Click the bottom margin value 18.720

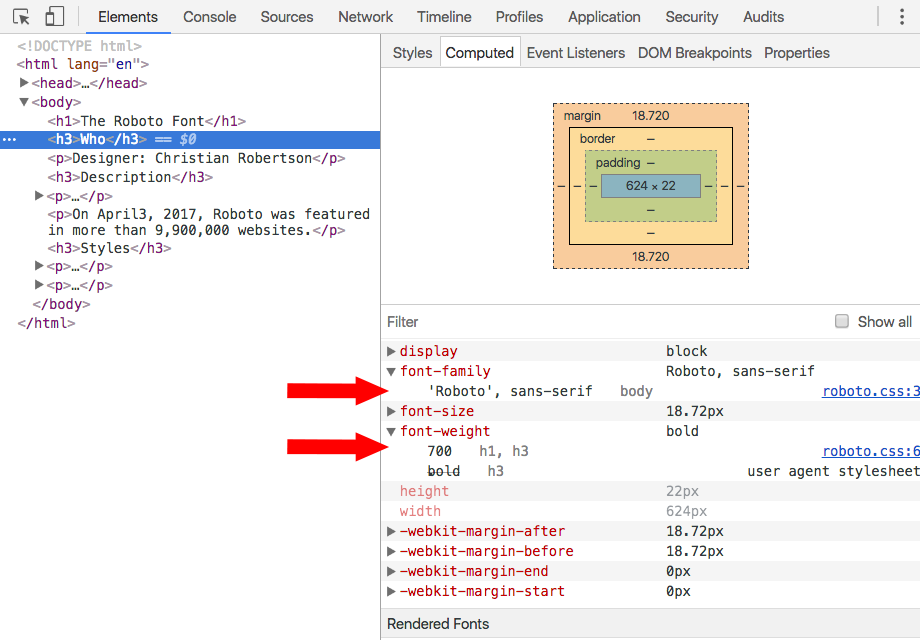coord(651,256)
